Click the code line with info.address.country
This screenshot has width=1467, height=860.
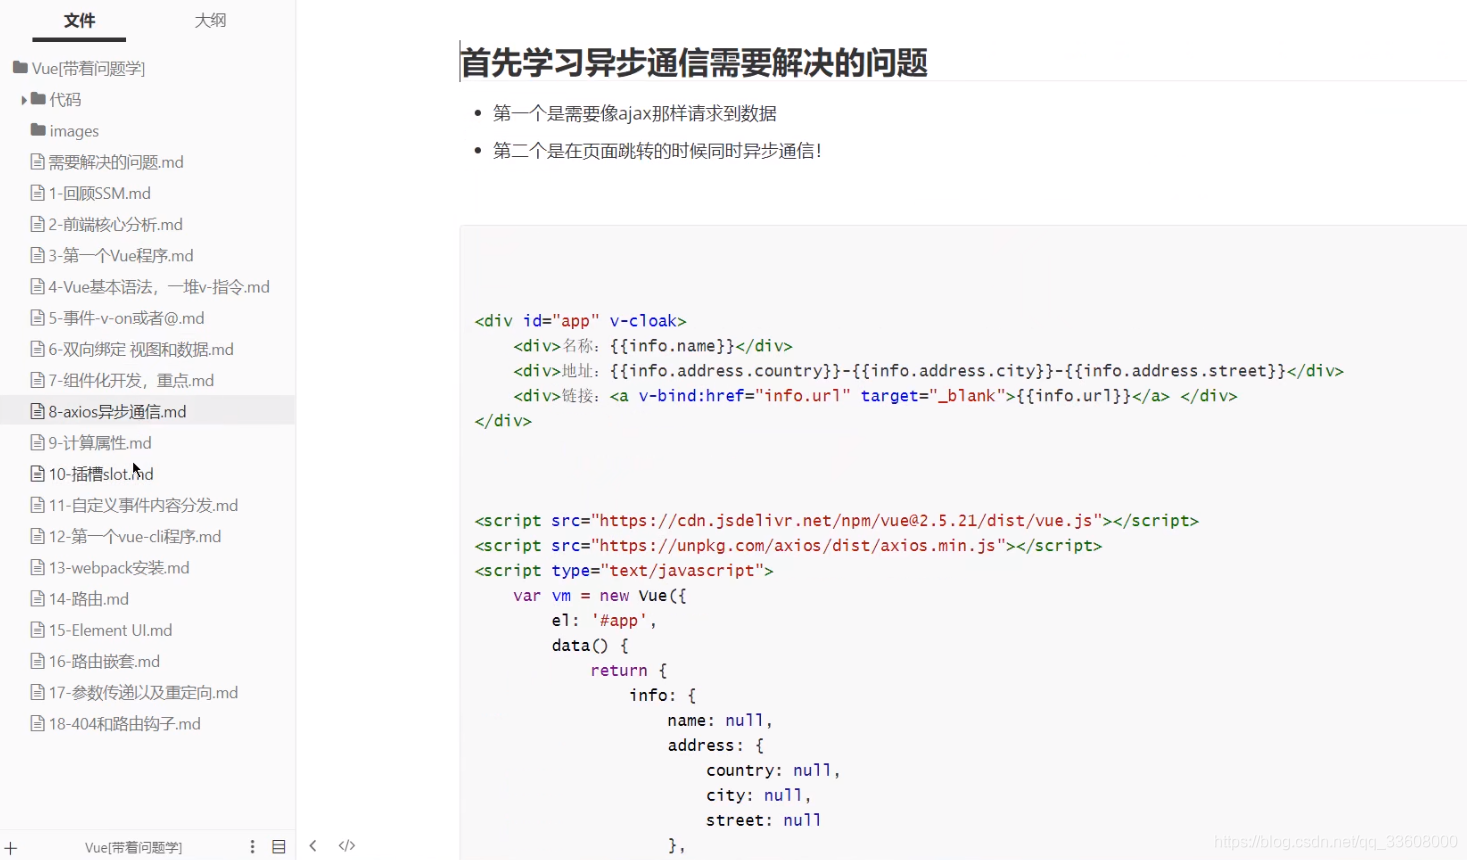click(x=928, y=371)
